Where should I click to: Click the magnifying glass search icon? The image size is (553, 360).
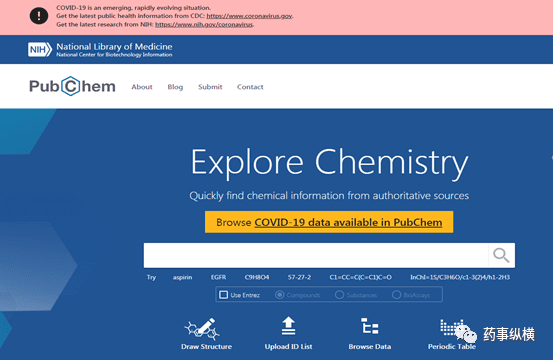coord(501,255)
